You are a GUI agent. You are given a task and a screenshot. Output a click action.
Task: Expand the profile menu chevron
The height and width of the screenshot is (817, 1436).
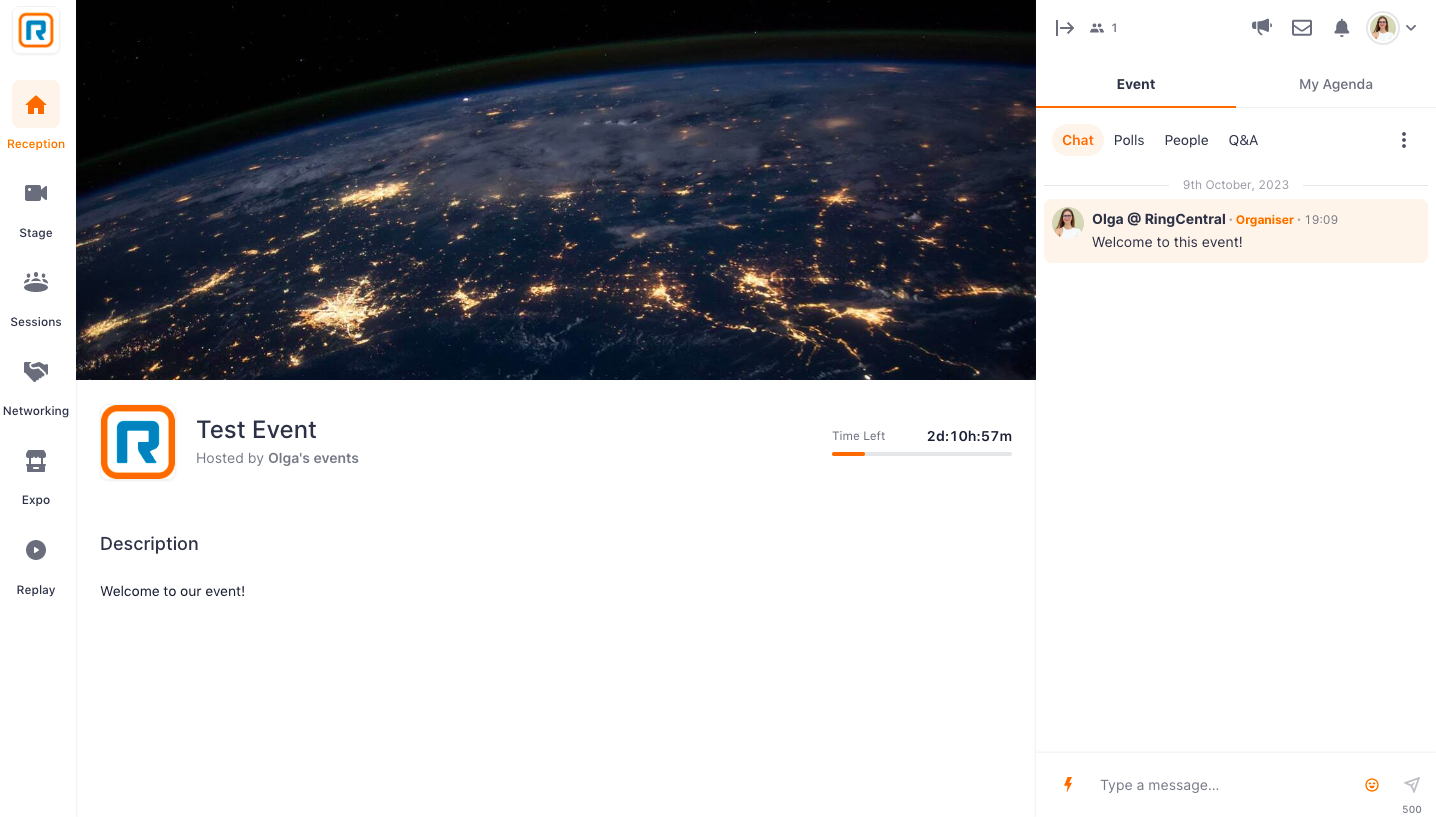[x=1411, y=28]
